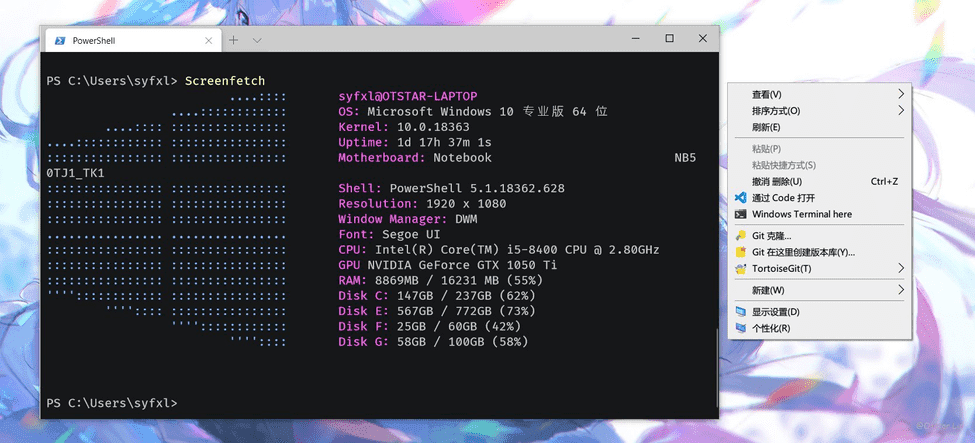Open the new tab profile dropdown
This screenshot has height=443, width=975.
coord(257,40)
